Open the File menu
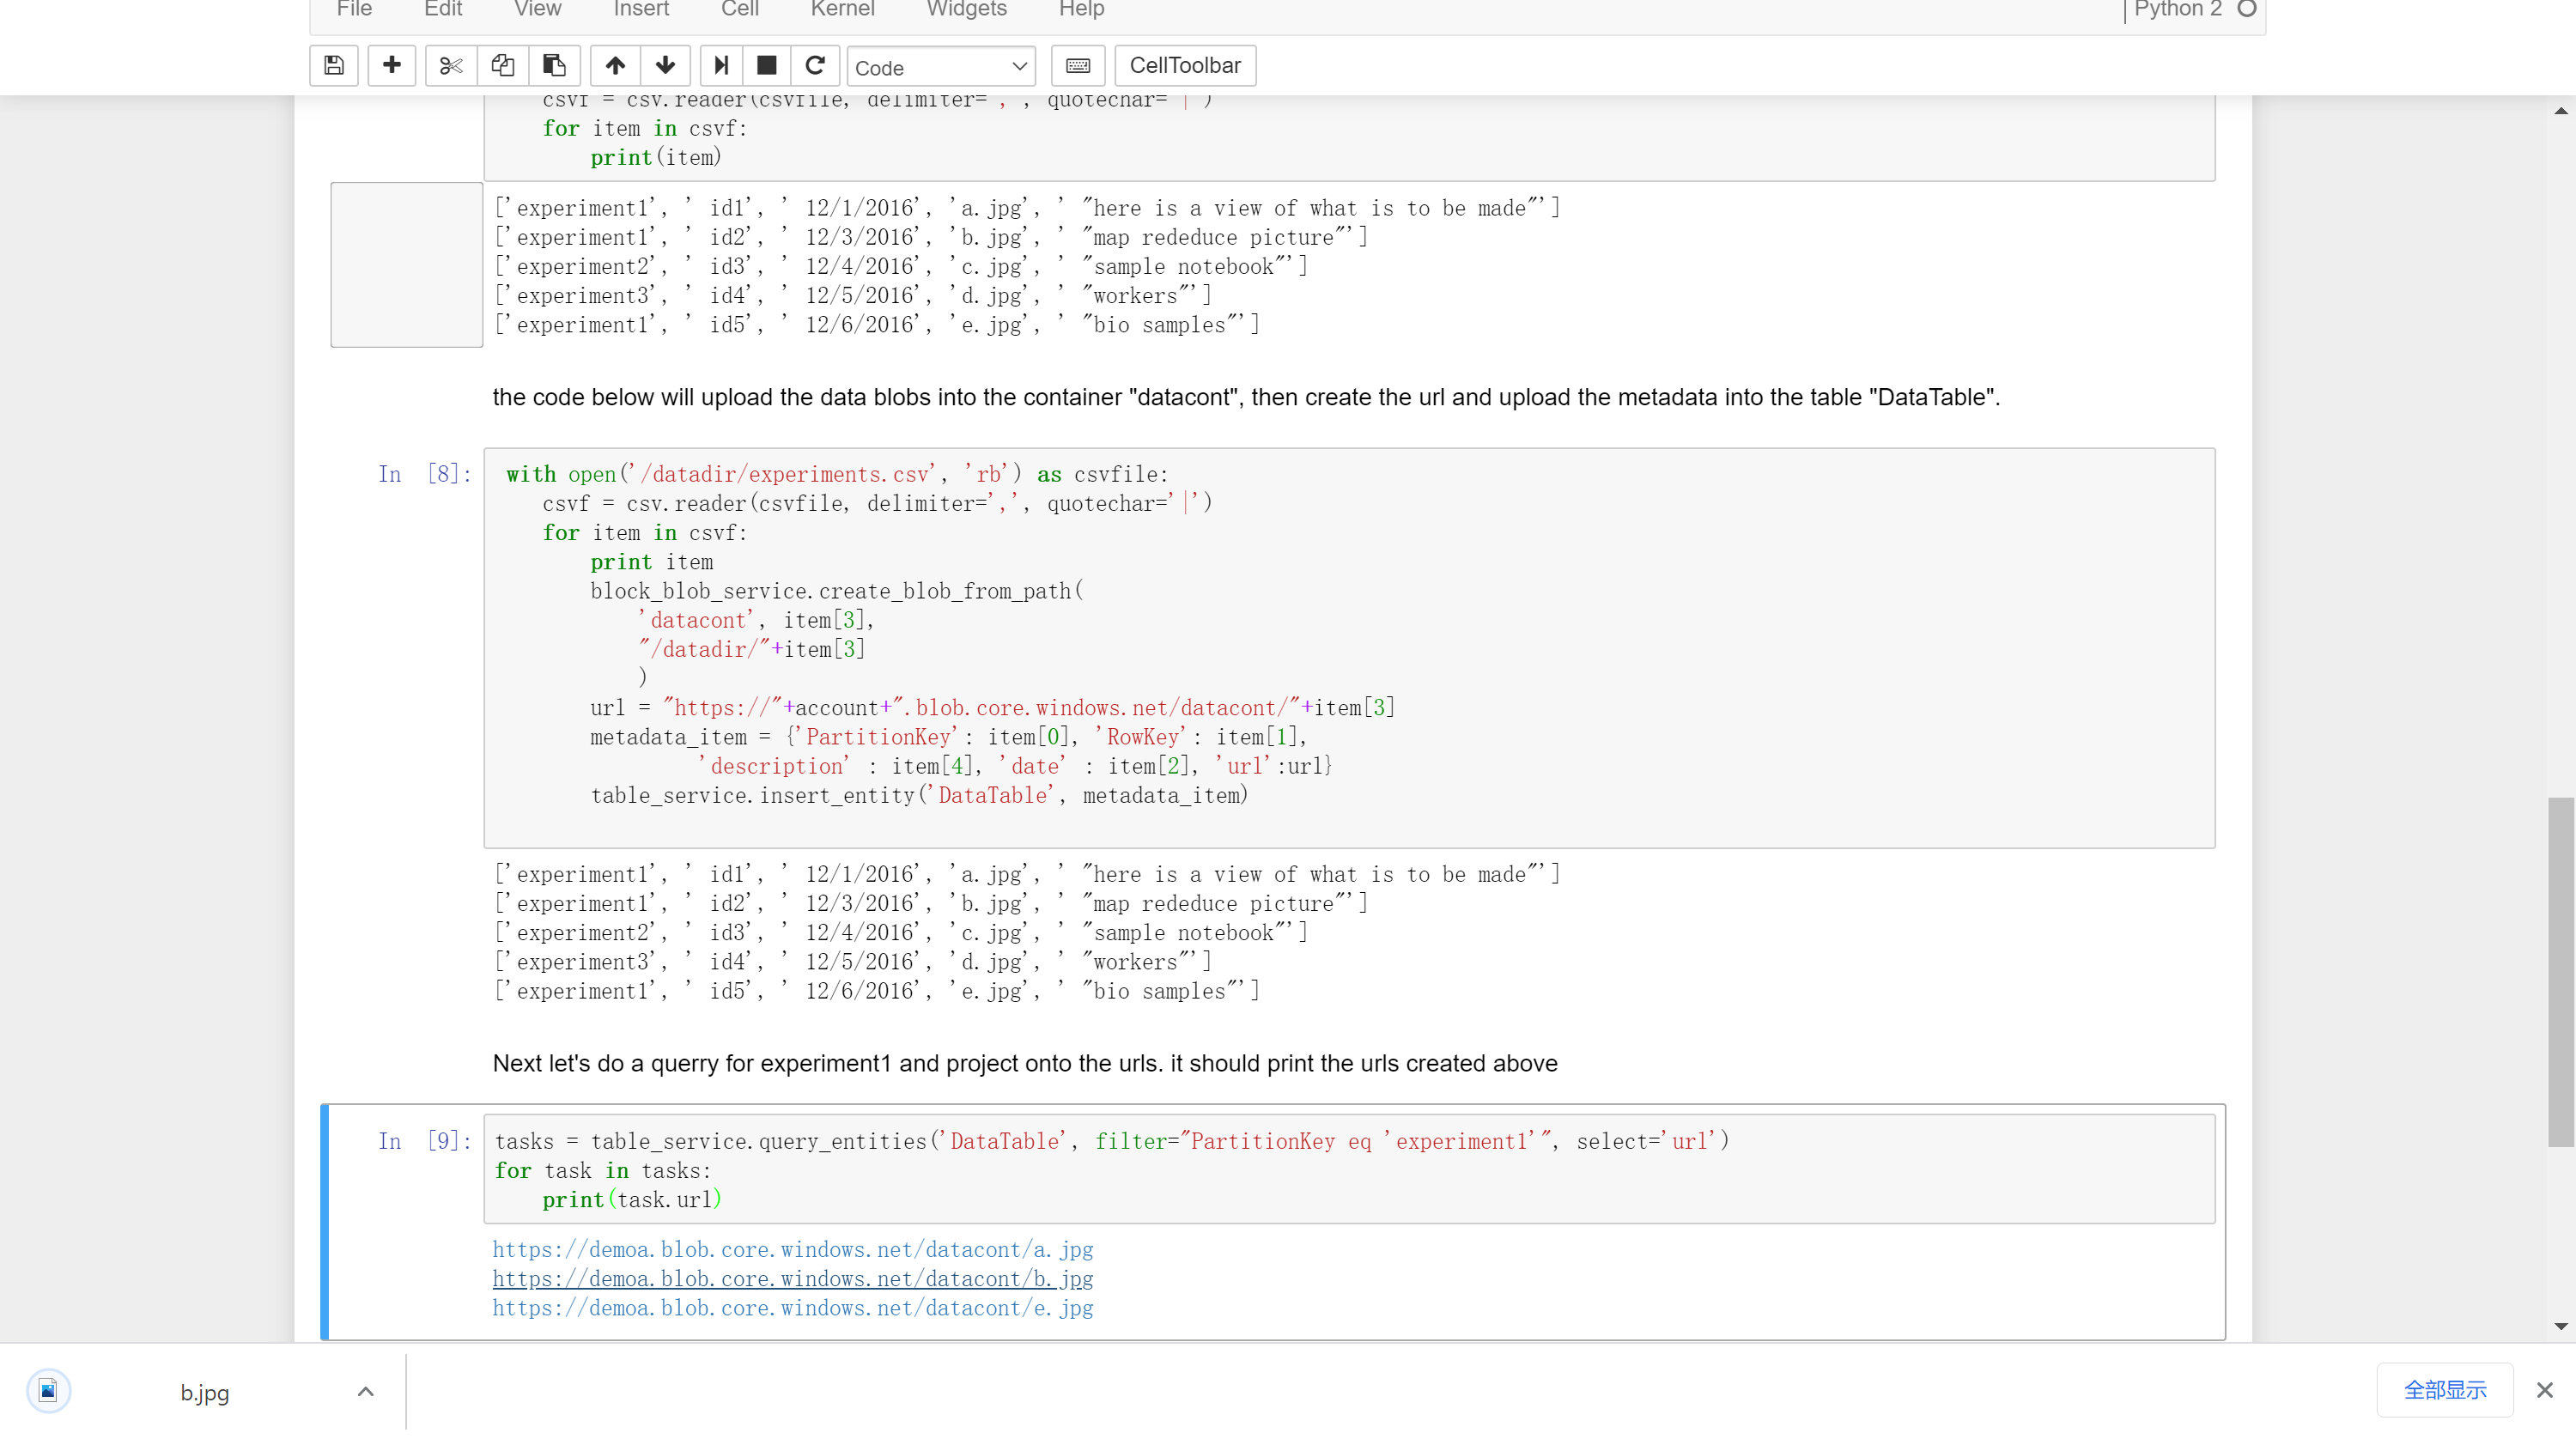 (x=354, y=9)
